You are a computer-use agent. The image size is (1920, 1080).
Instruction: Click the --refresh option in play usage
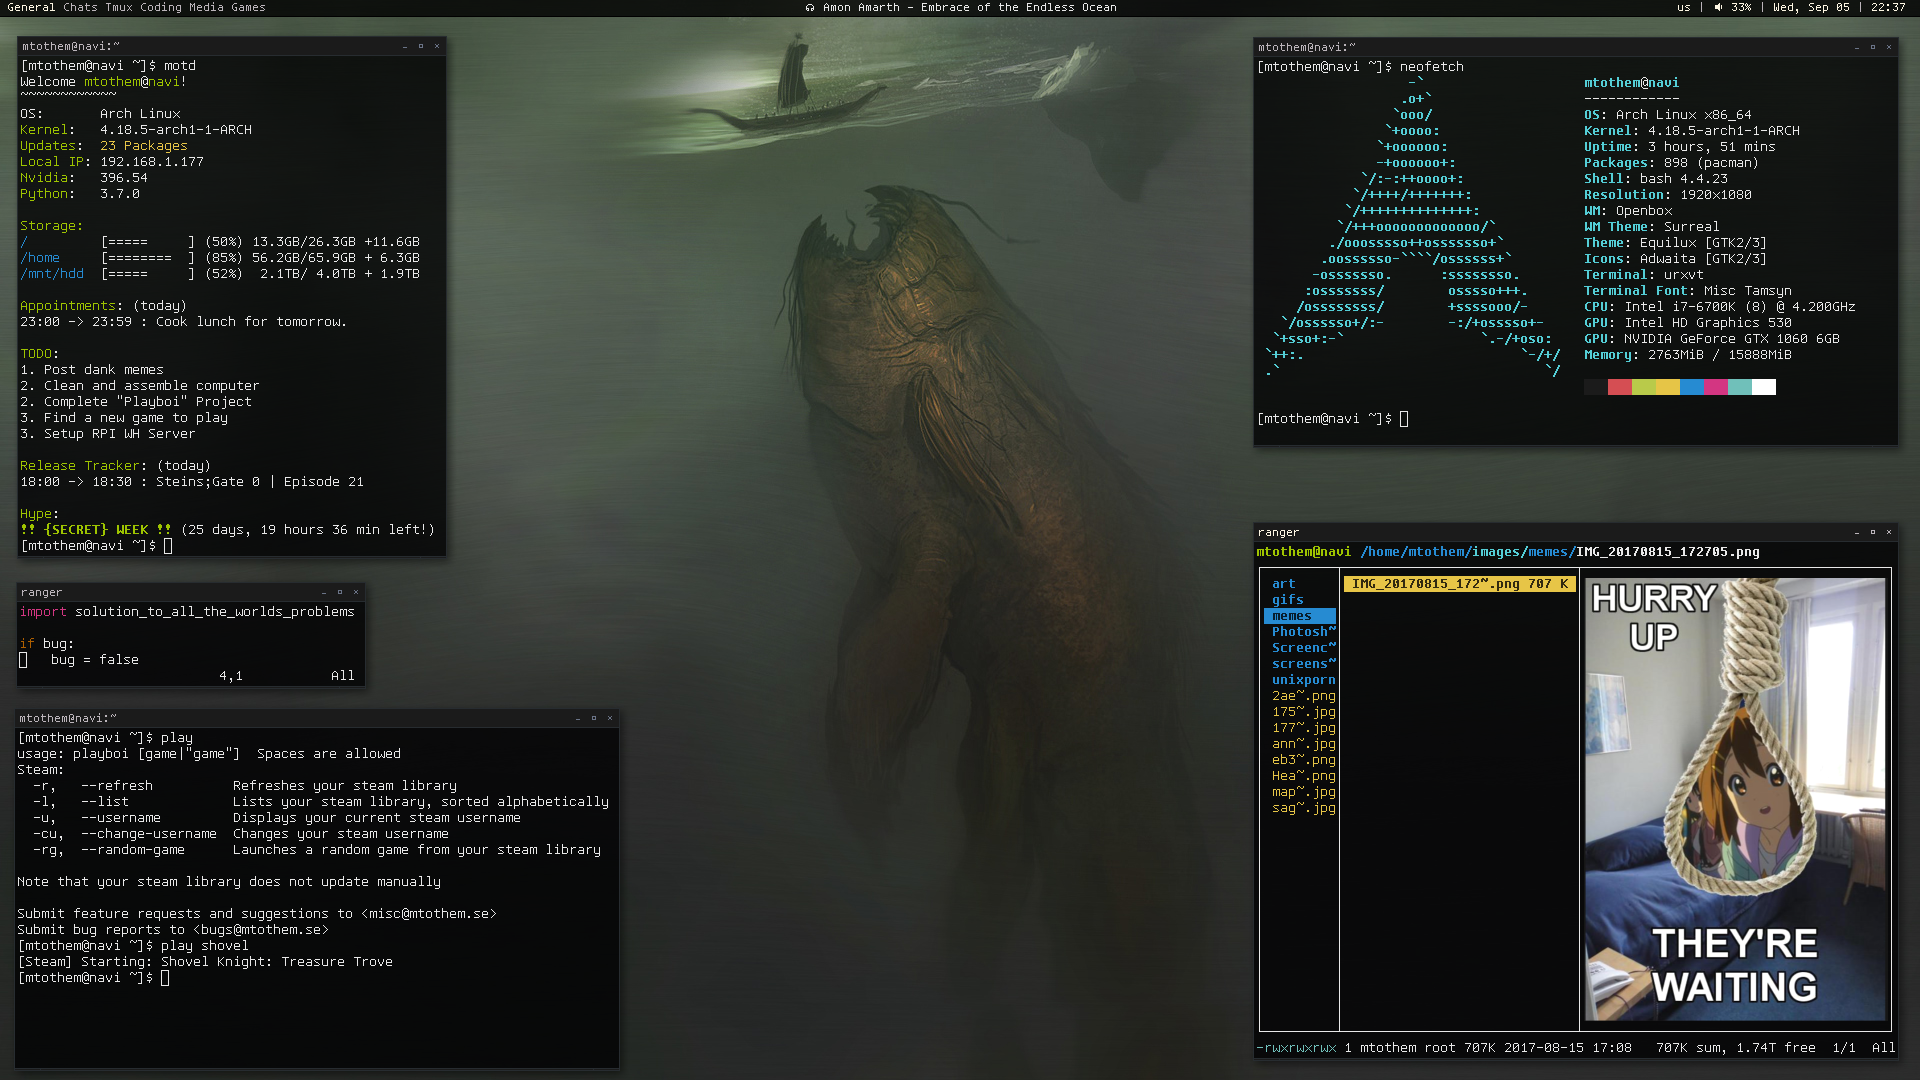[x=117, y=786]
